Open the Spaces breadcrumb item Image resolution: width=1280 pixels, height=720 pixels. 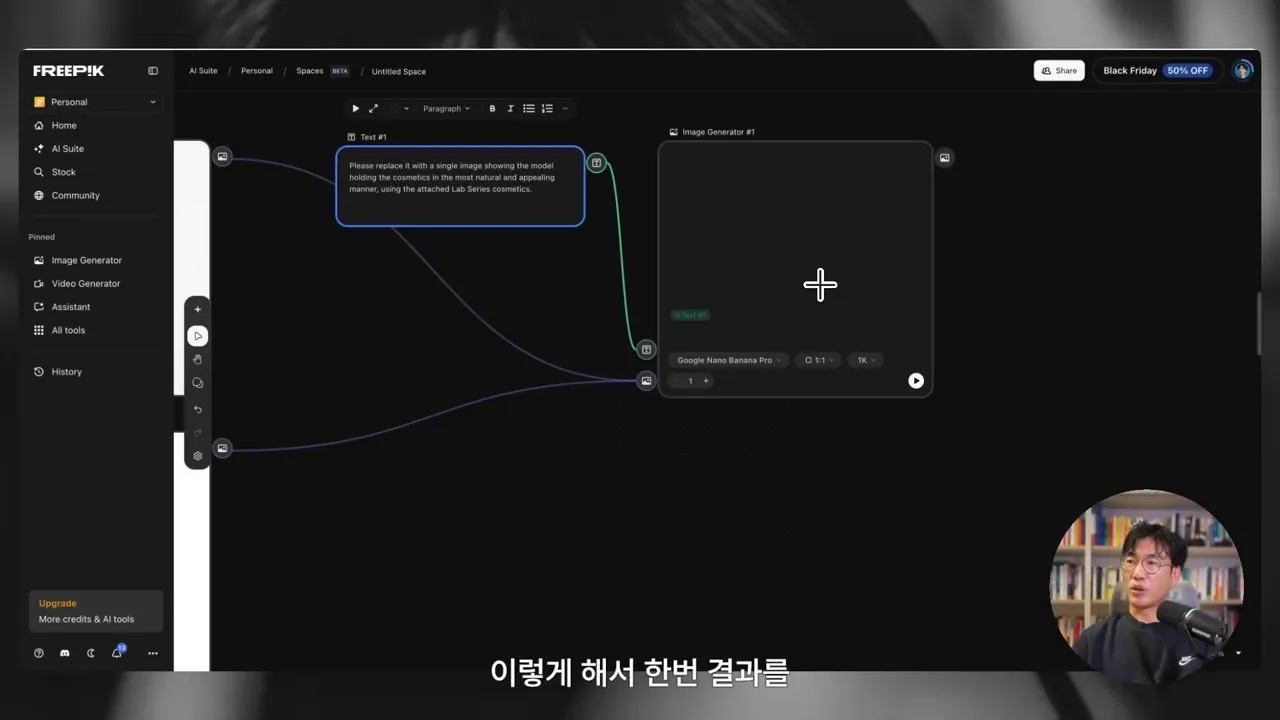[310, 71]
